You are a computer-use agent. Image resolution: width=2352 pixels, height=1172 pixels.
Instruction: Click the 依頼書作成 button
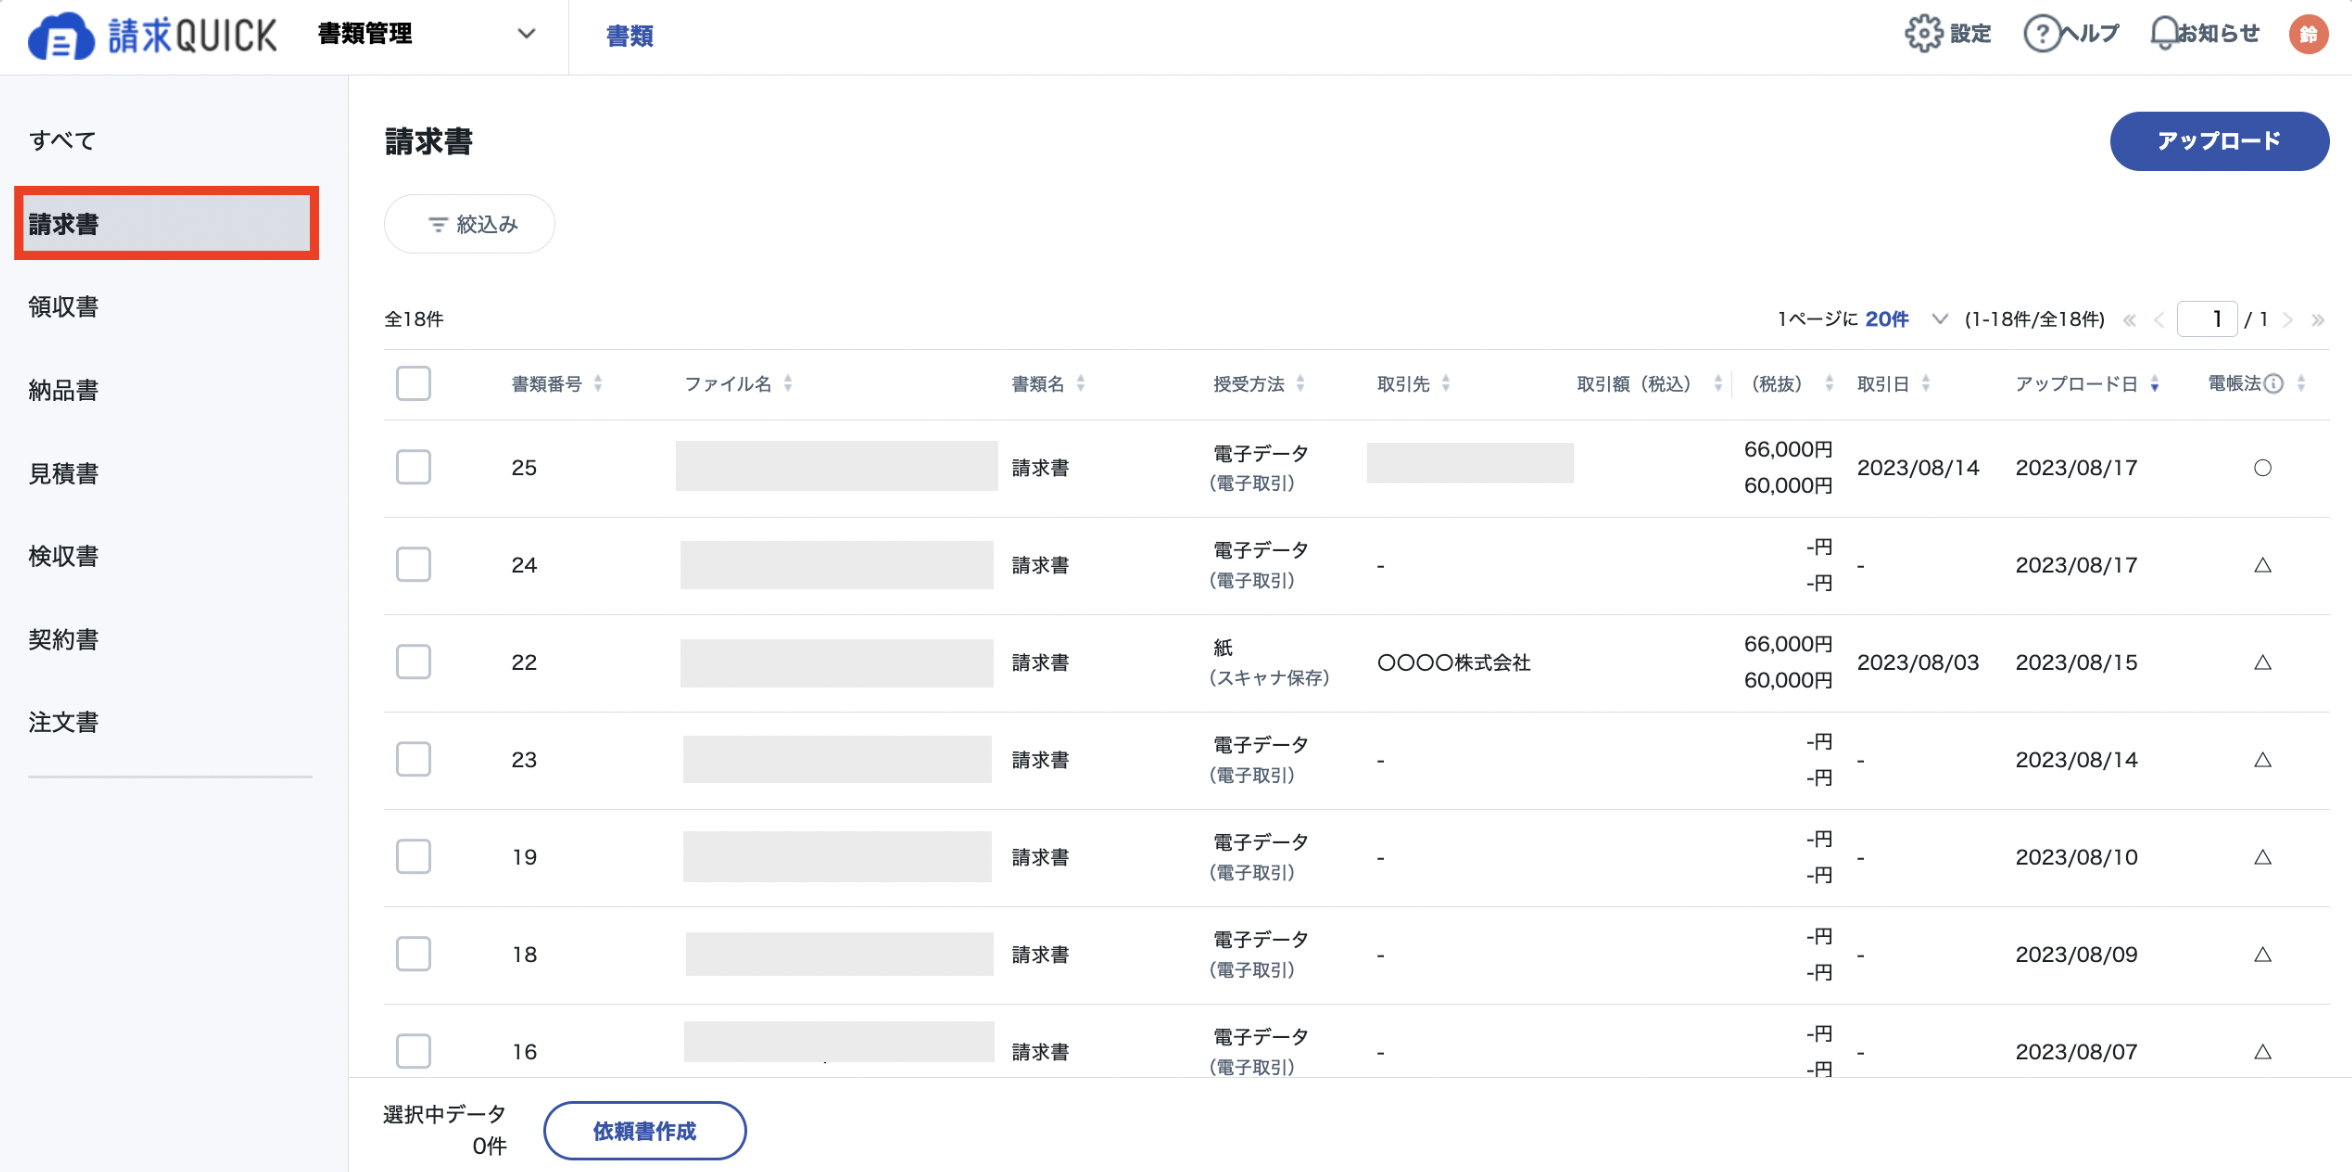645,1131
